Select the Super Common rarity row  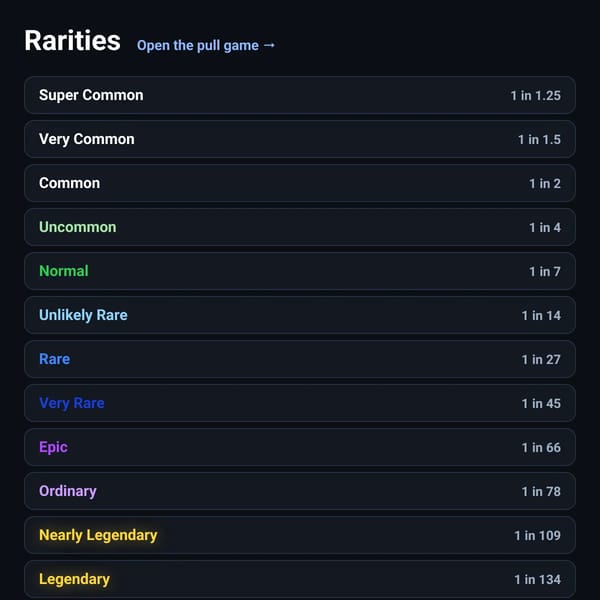coord(300,95)
